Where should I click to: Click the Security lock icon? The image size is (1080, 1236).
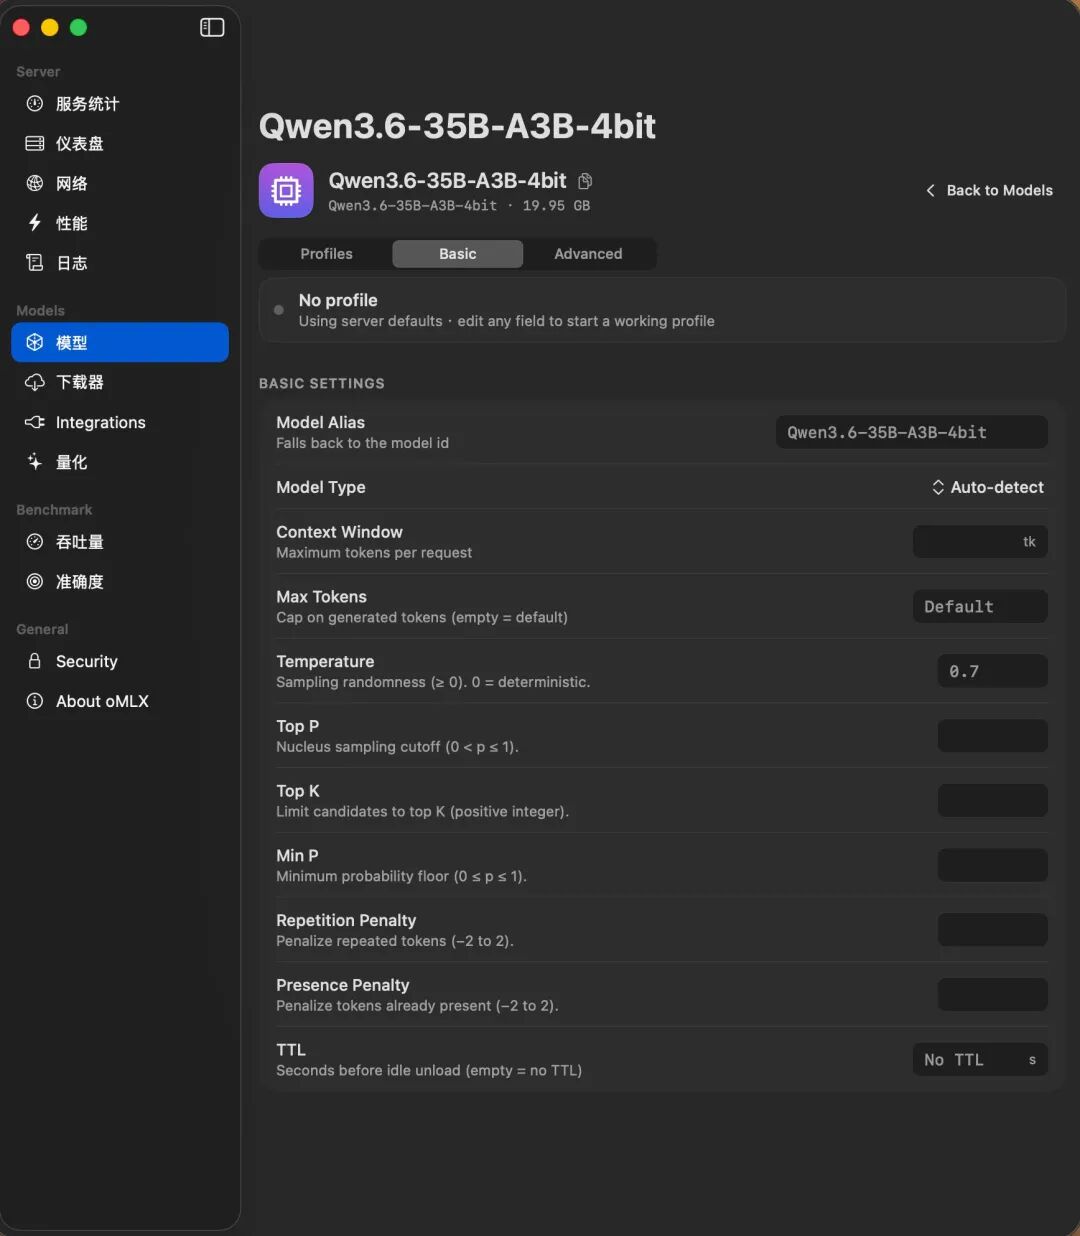[x=35, y=662]
